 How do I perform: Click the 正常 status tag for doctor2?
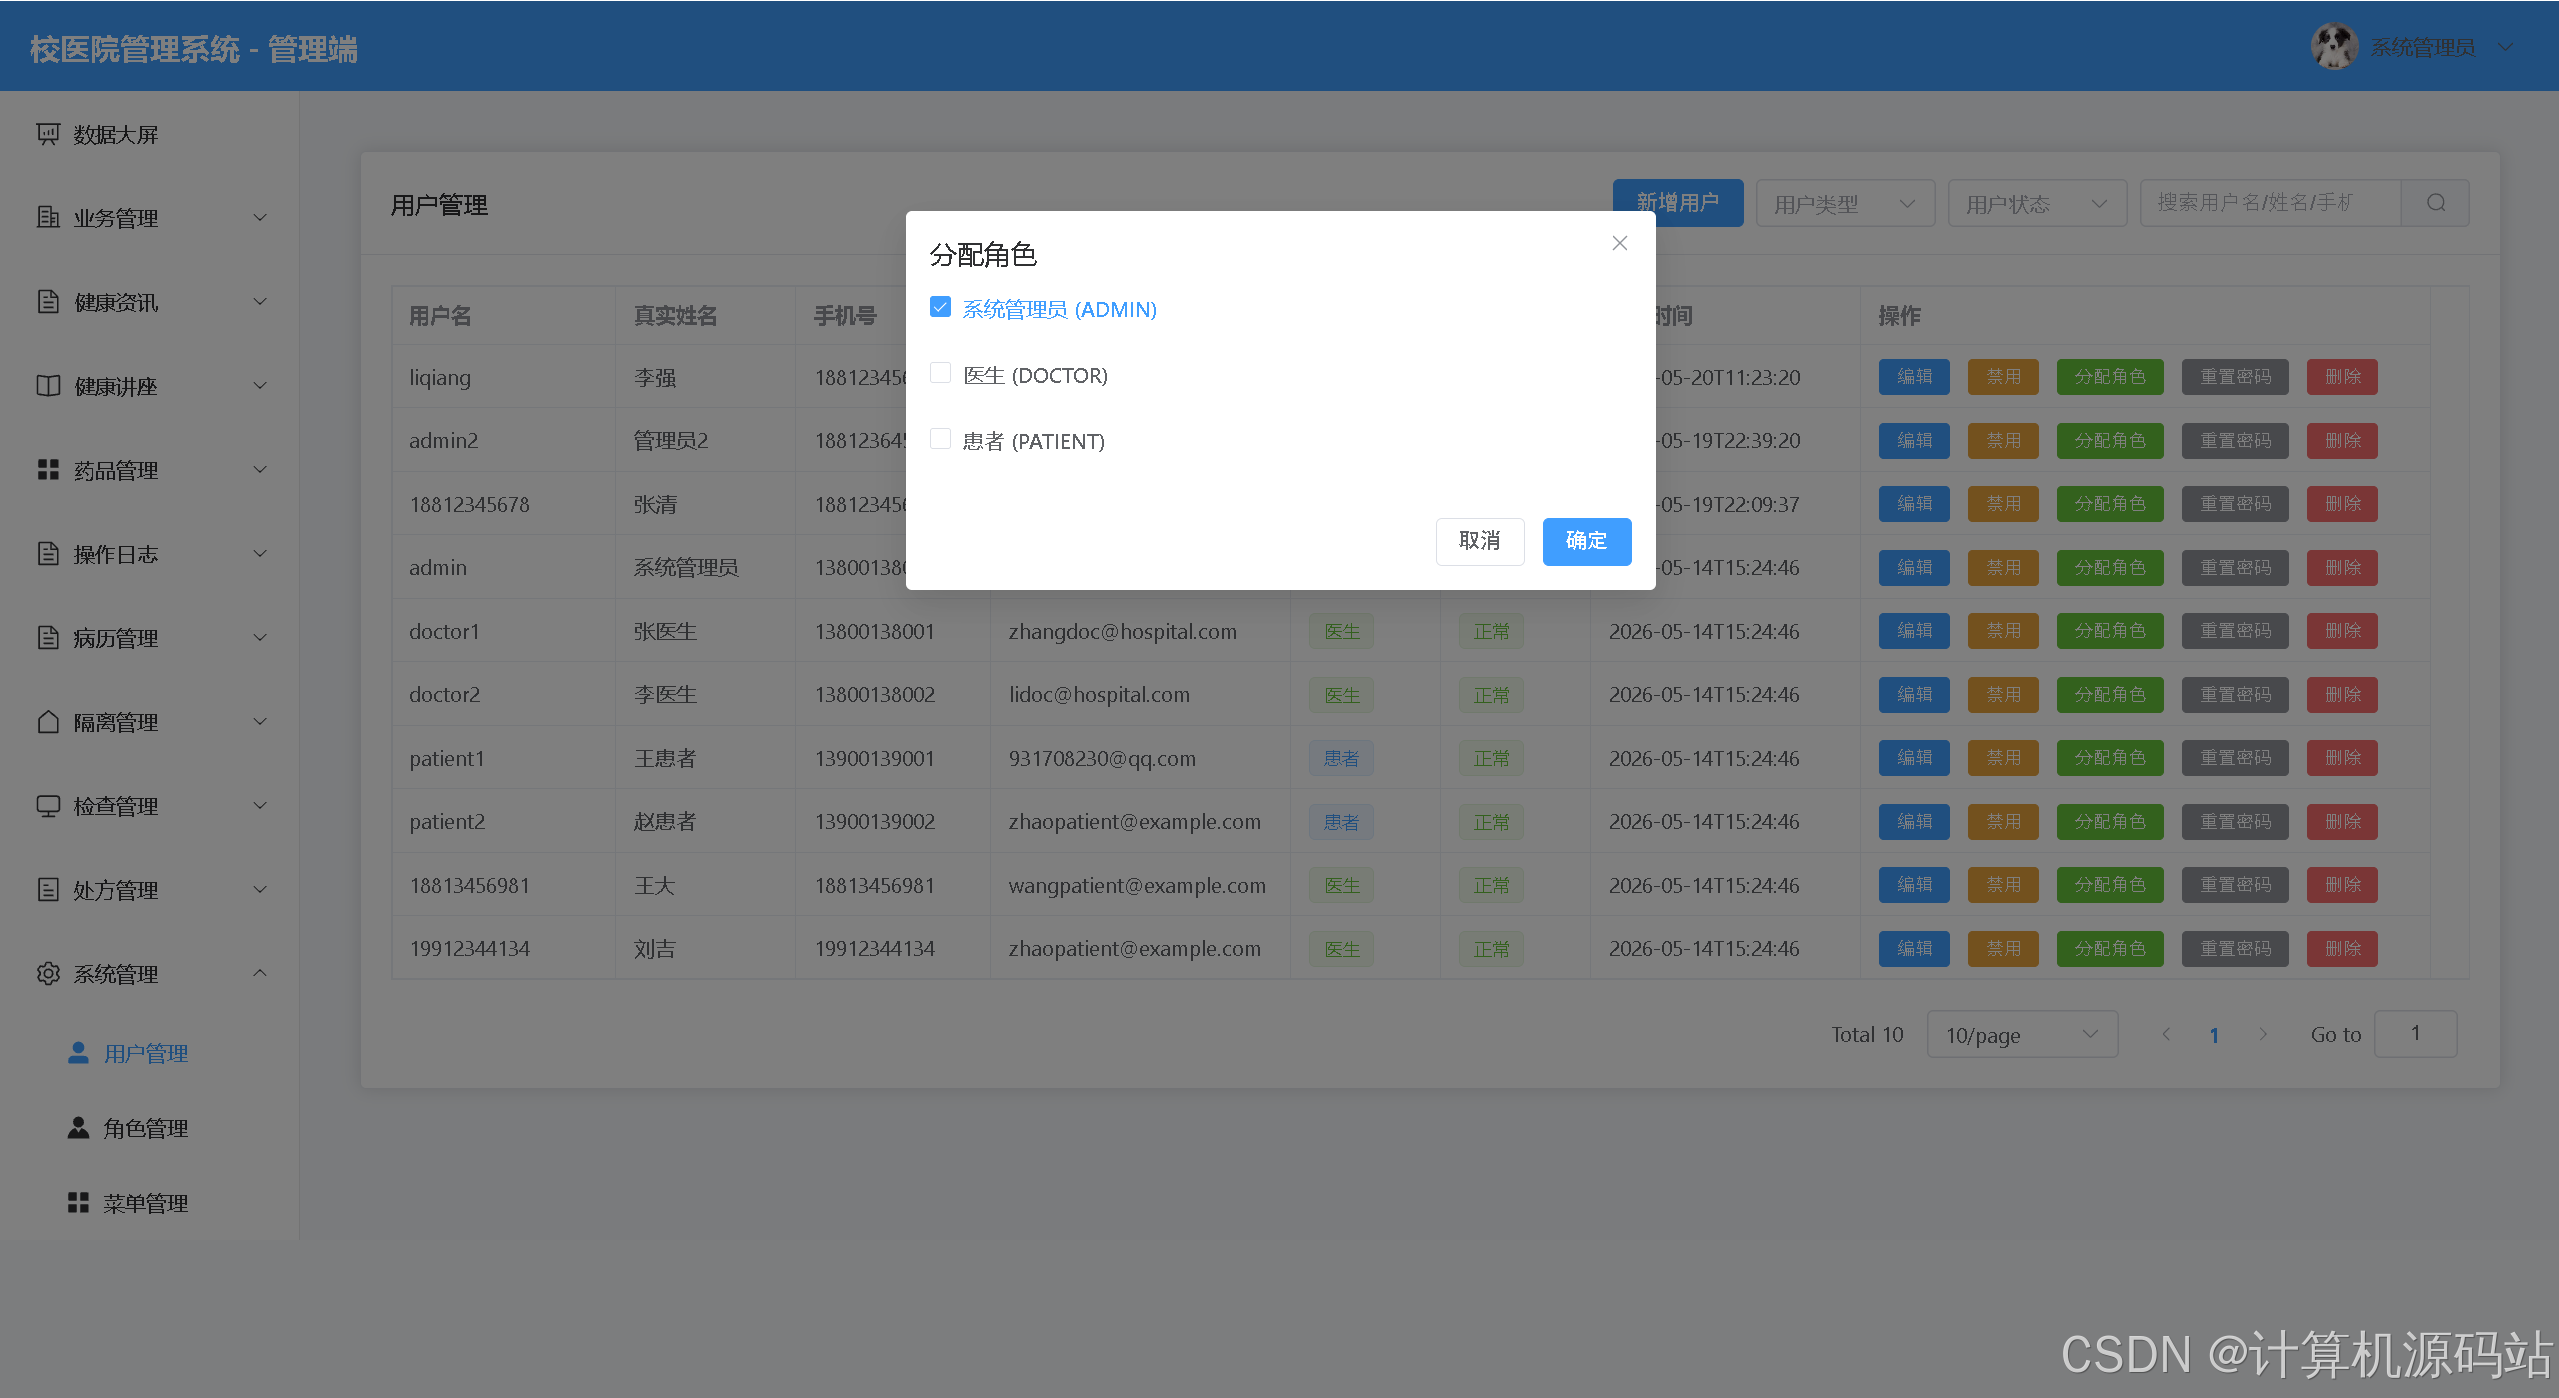tap(1491, 694)
